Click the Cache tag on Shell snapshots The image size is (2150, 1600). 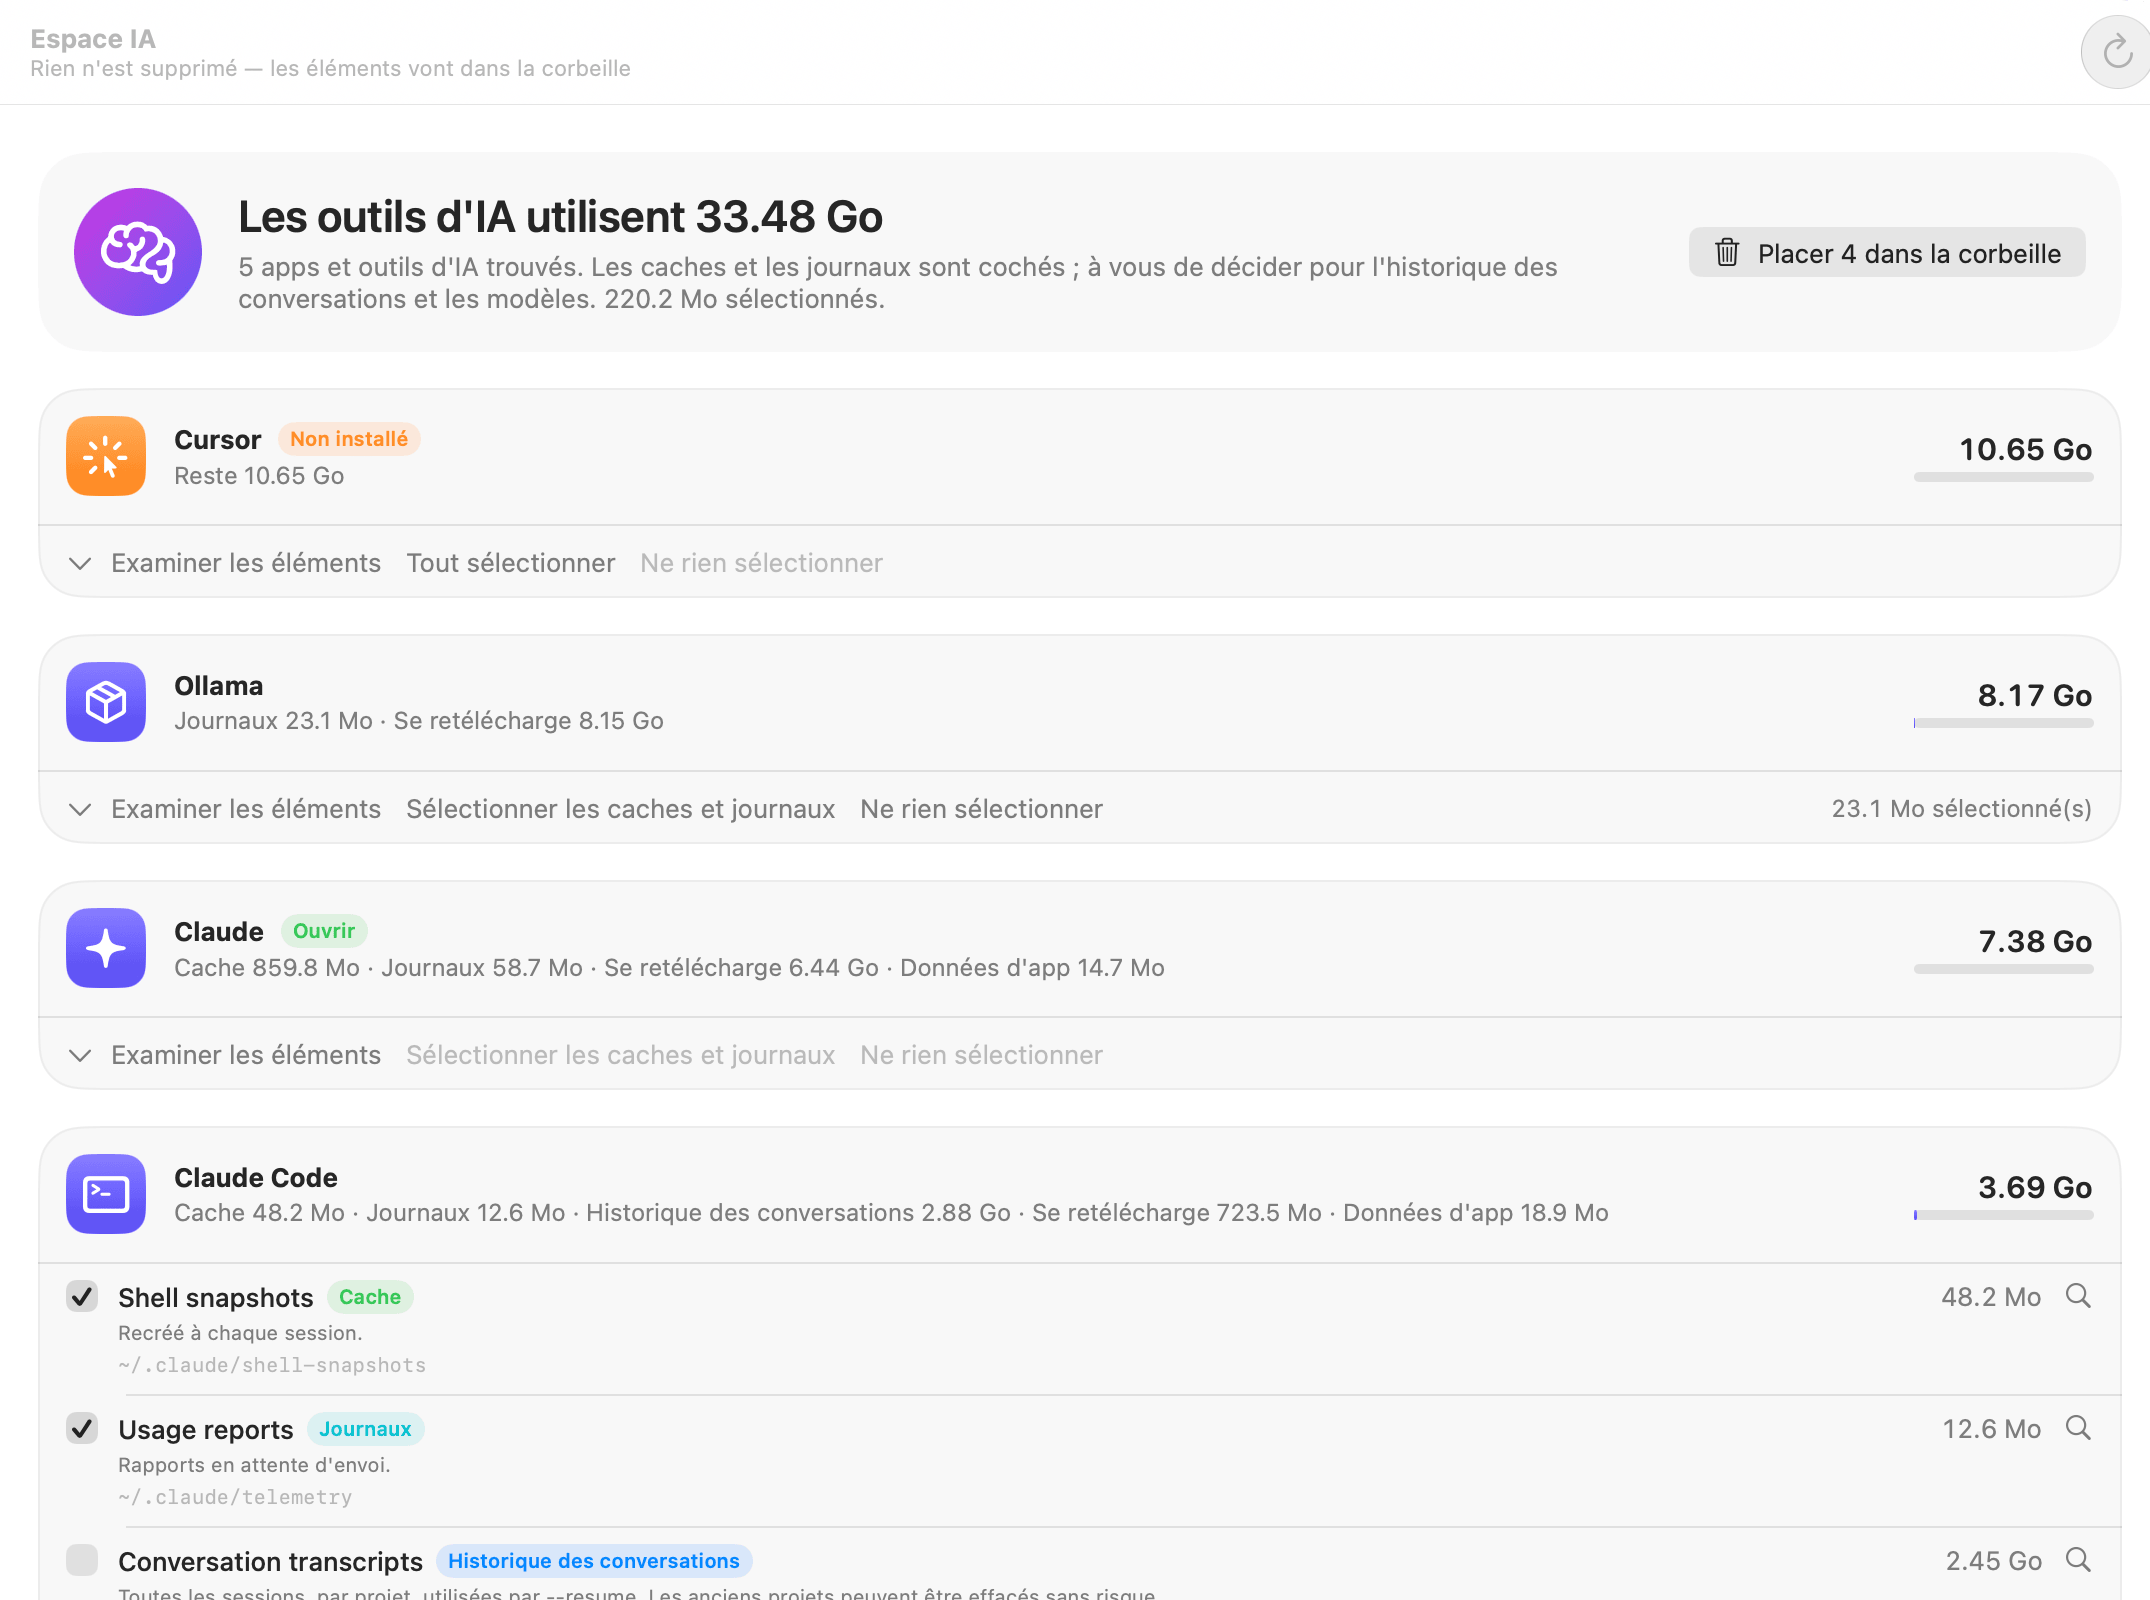[x=370, y=1297]
